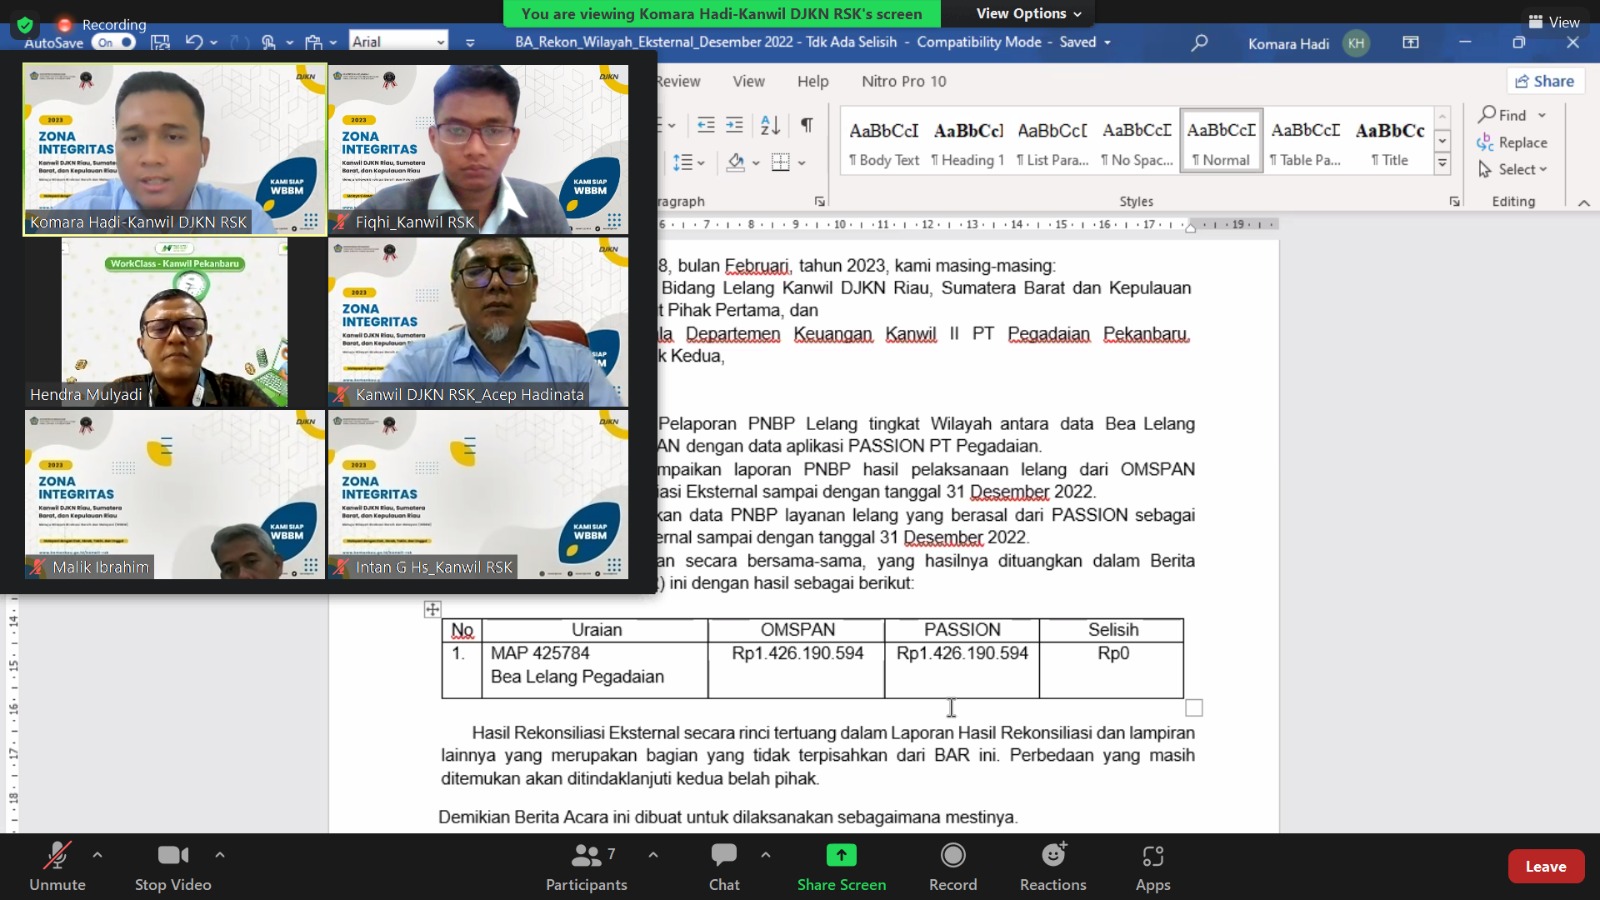Open the Reactions menu
Screen dimensions: 1600x900
click(1052, 866)
